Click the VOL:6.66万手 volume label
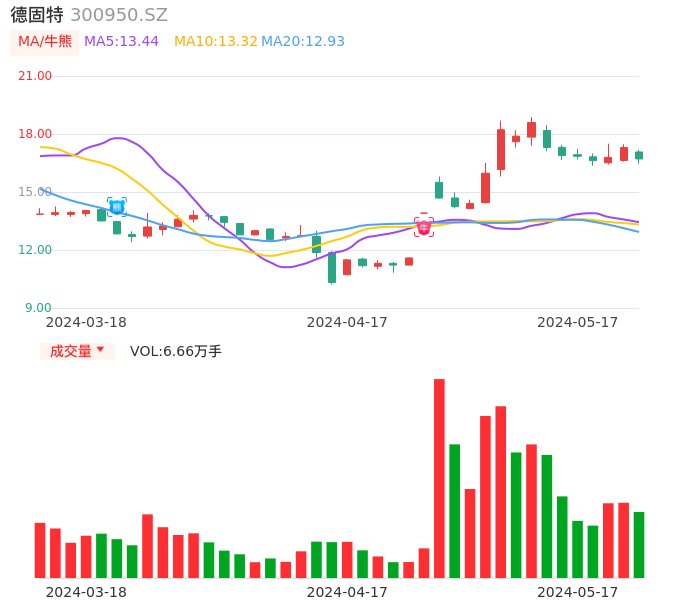This screenshot has width=686, height=606. tap(176, 351)
